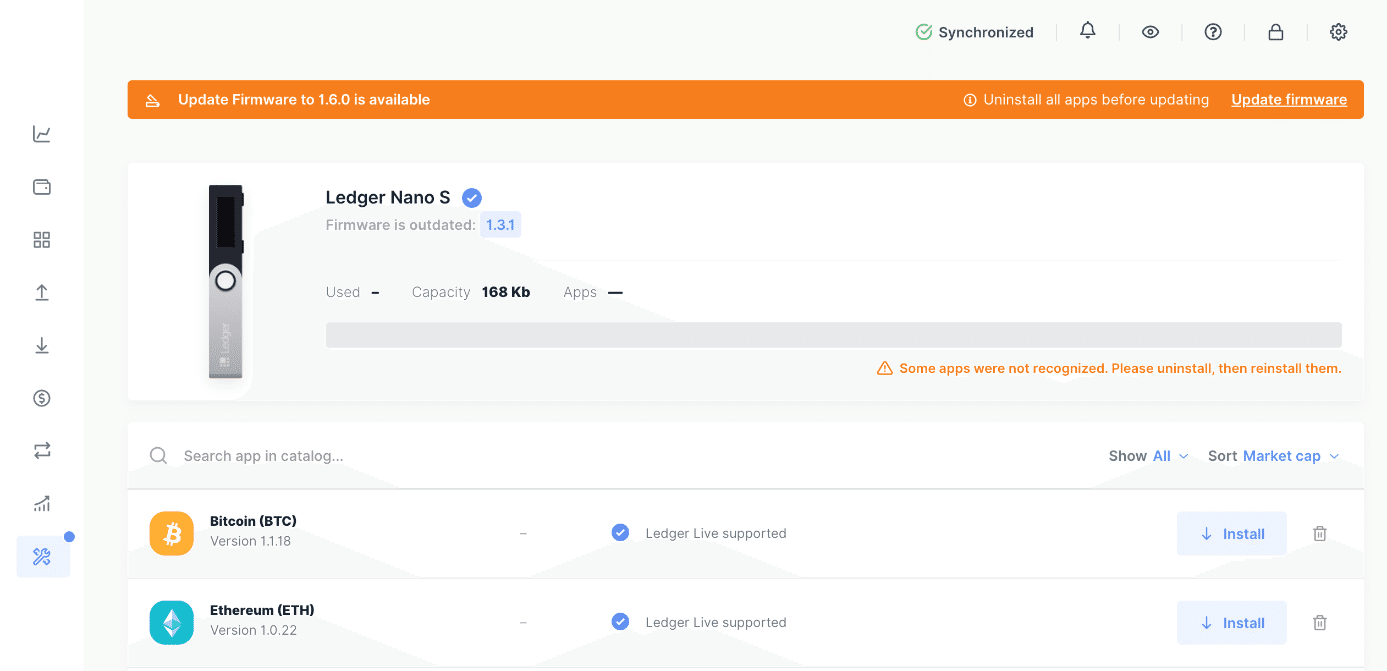Click the Search app in catalog field
This screenshot has height=671, width=1387.
400,456
